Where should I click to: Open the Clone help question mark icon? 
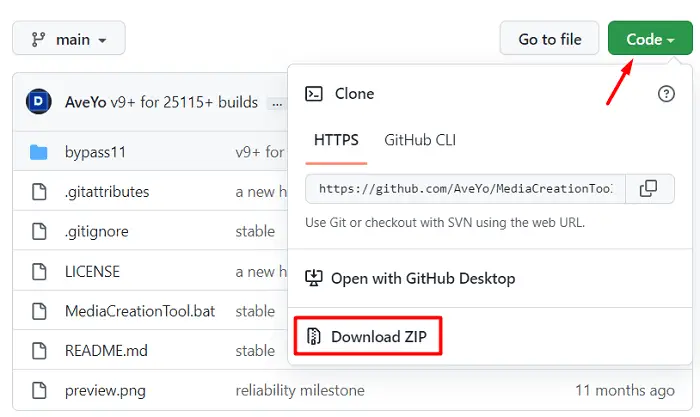coord(666,94)
